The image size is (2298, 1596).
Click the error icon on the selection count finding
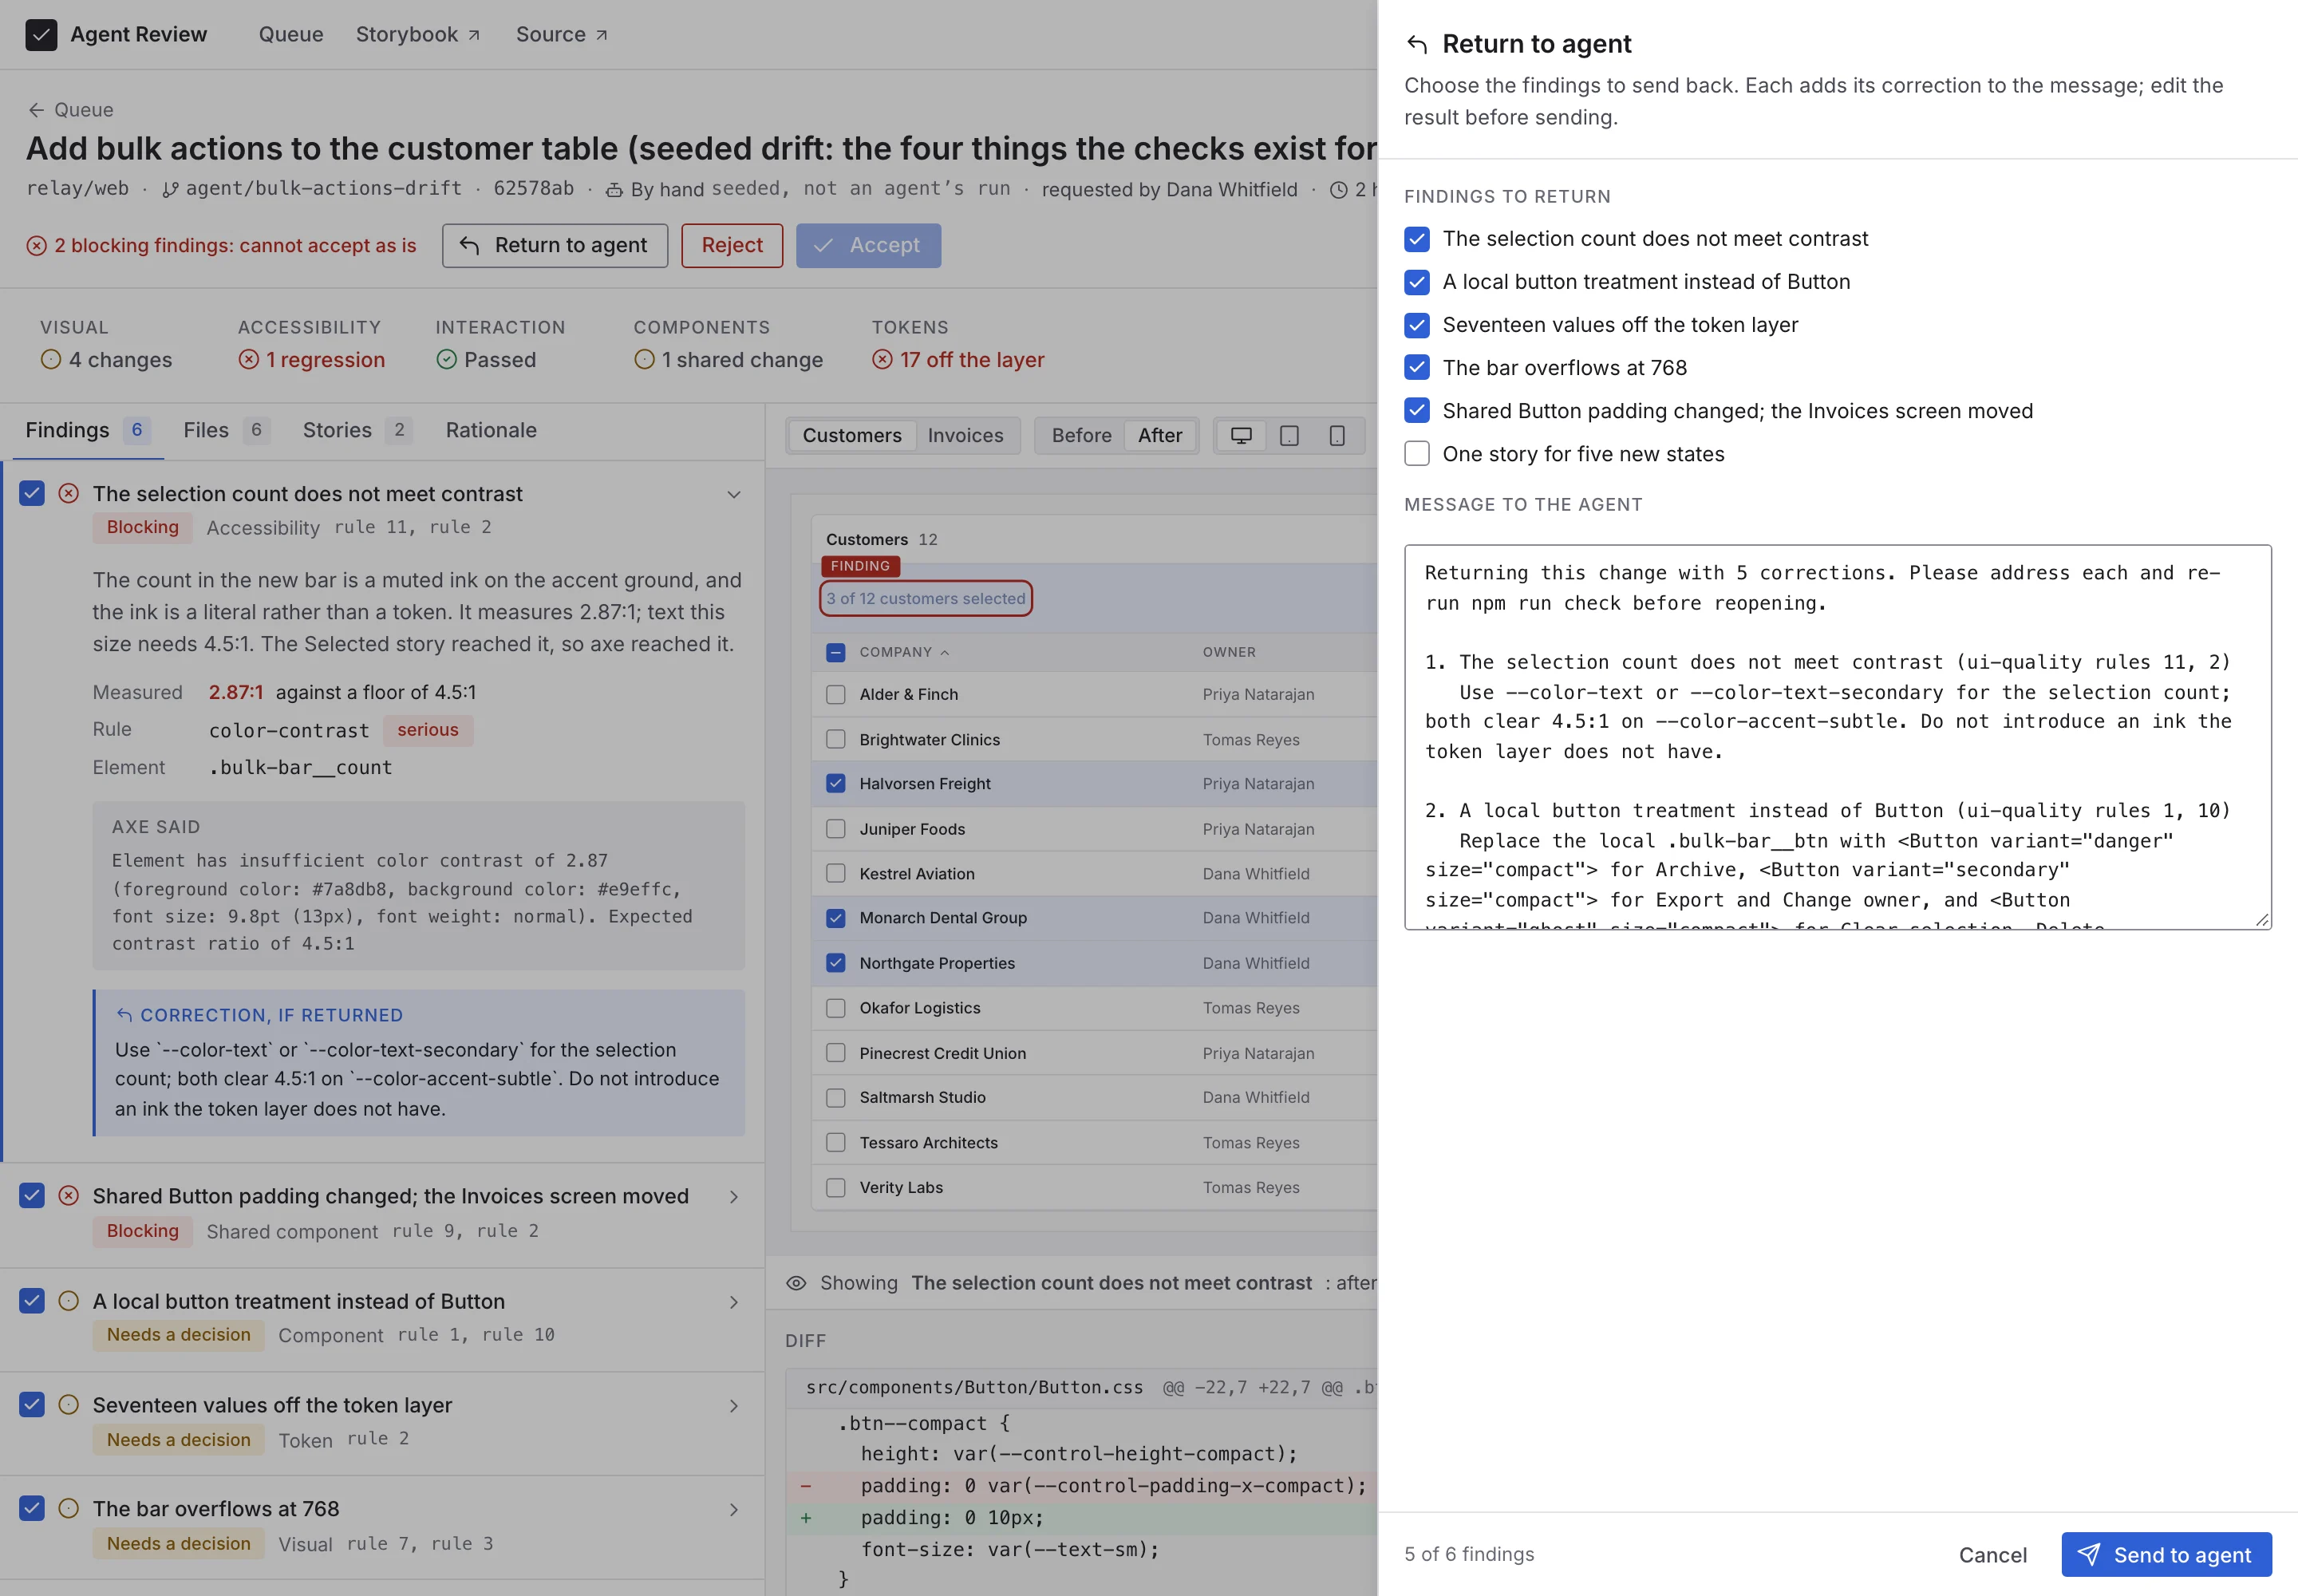(68, 493)
